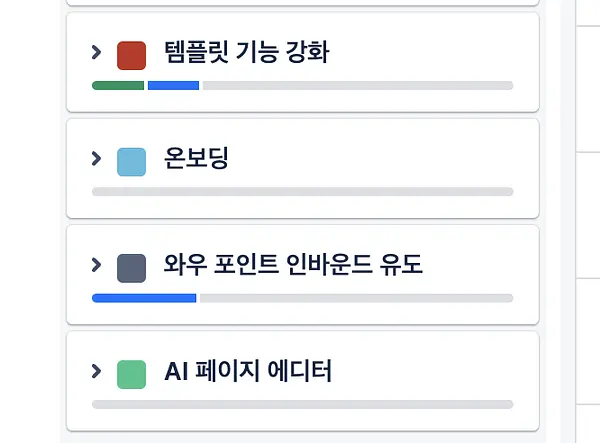The width and height of the screenshot is (600, 443).
Task: Open the 온보딩 epic title
Action: pos(196,158)
